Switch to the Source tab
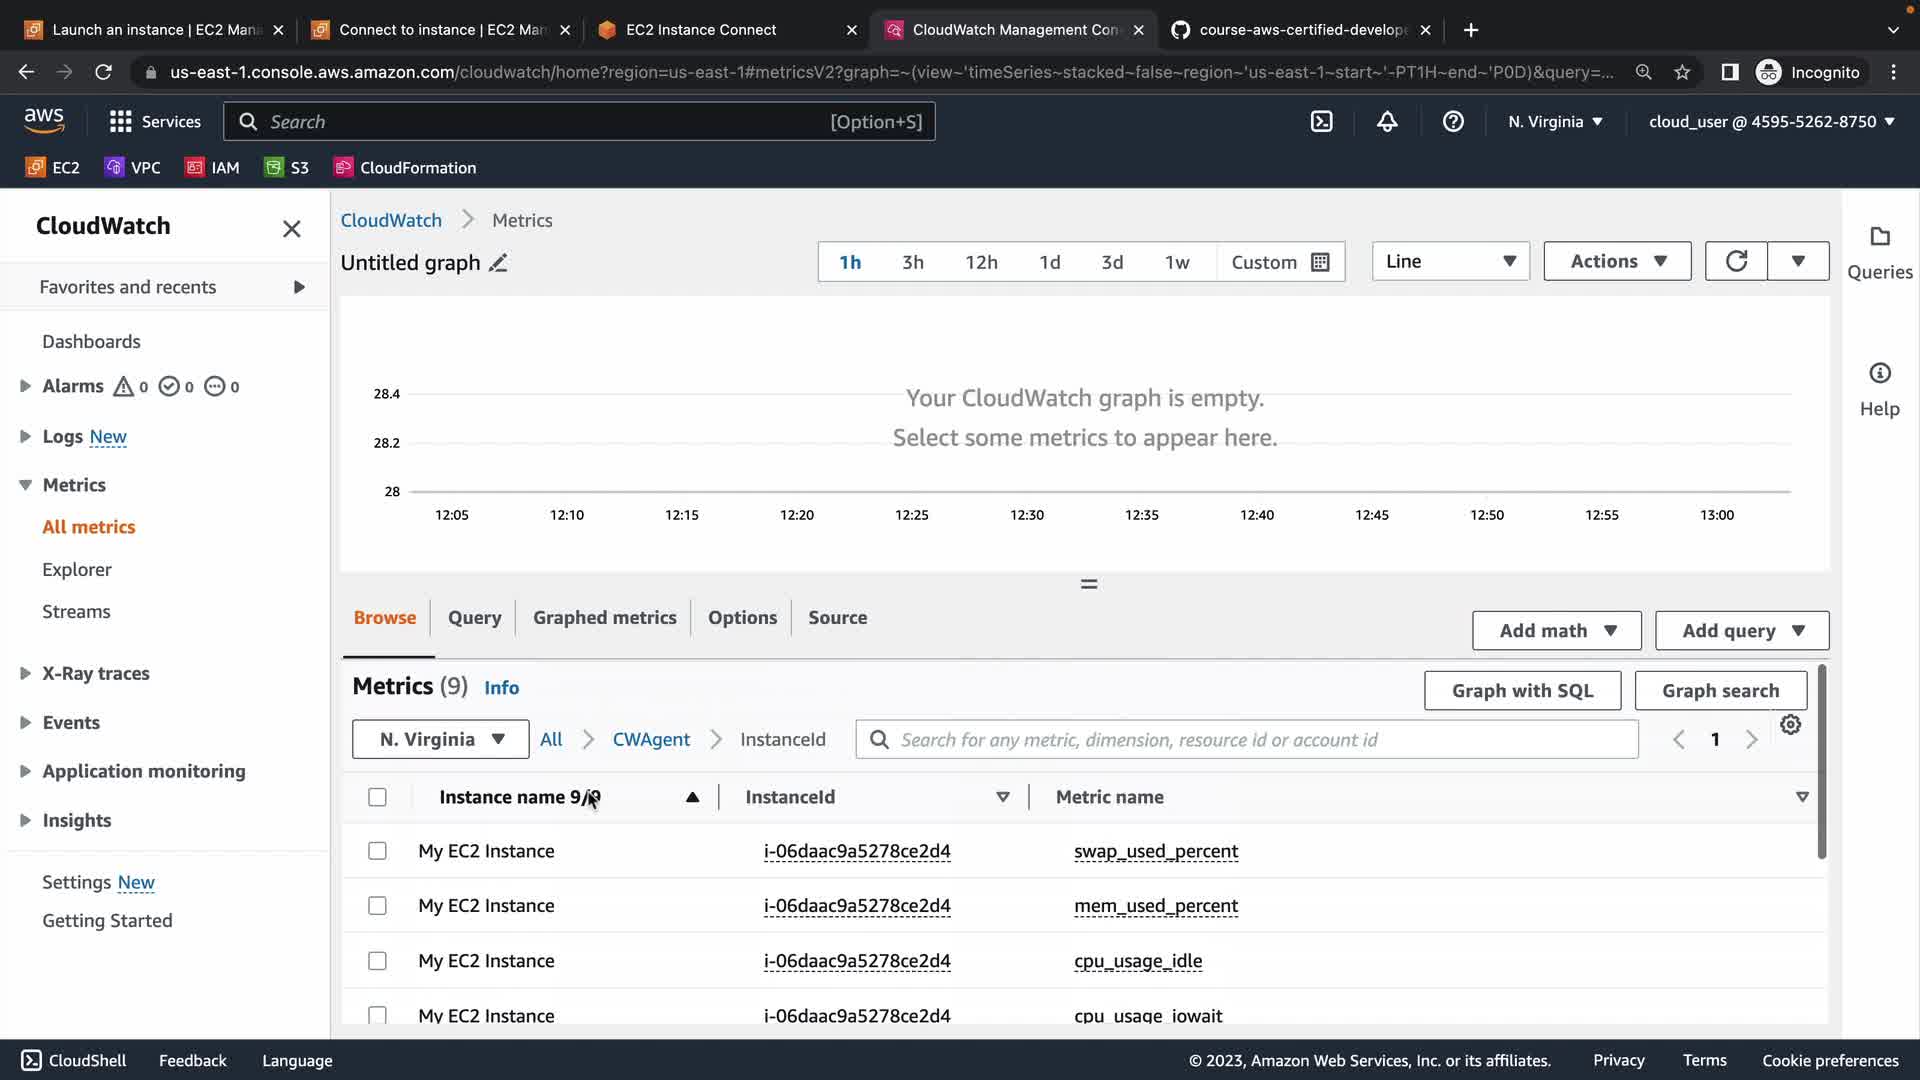The image size is (1920, 1080). click(837, 618)
